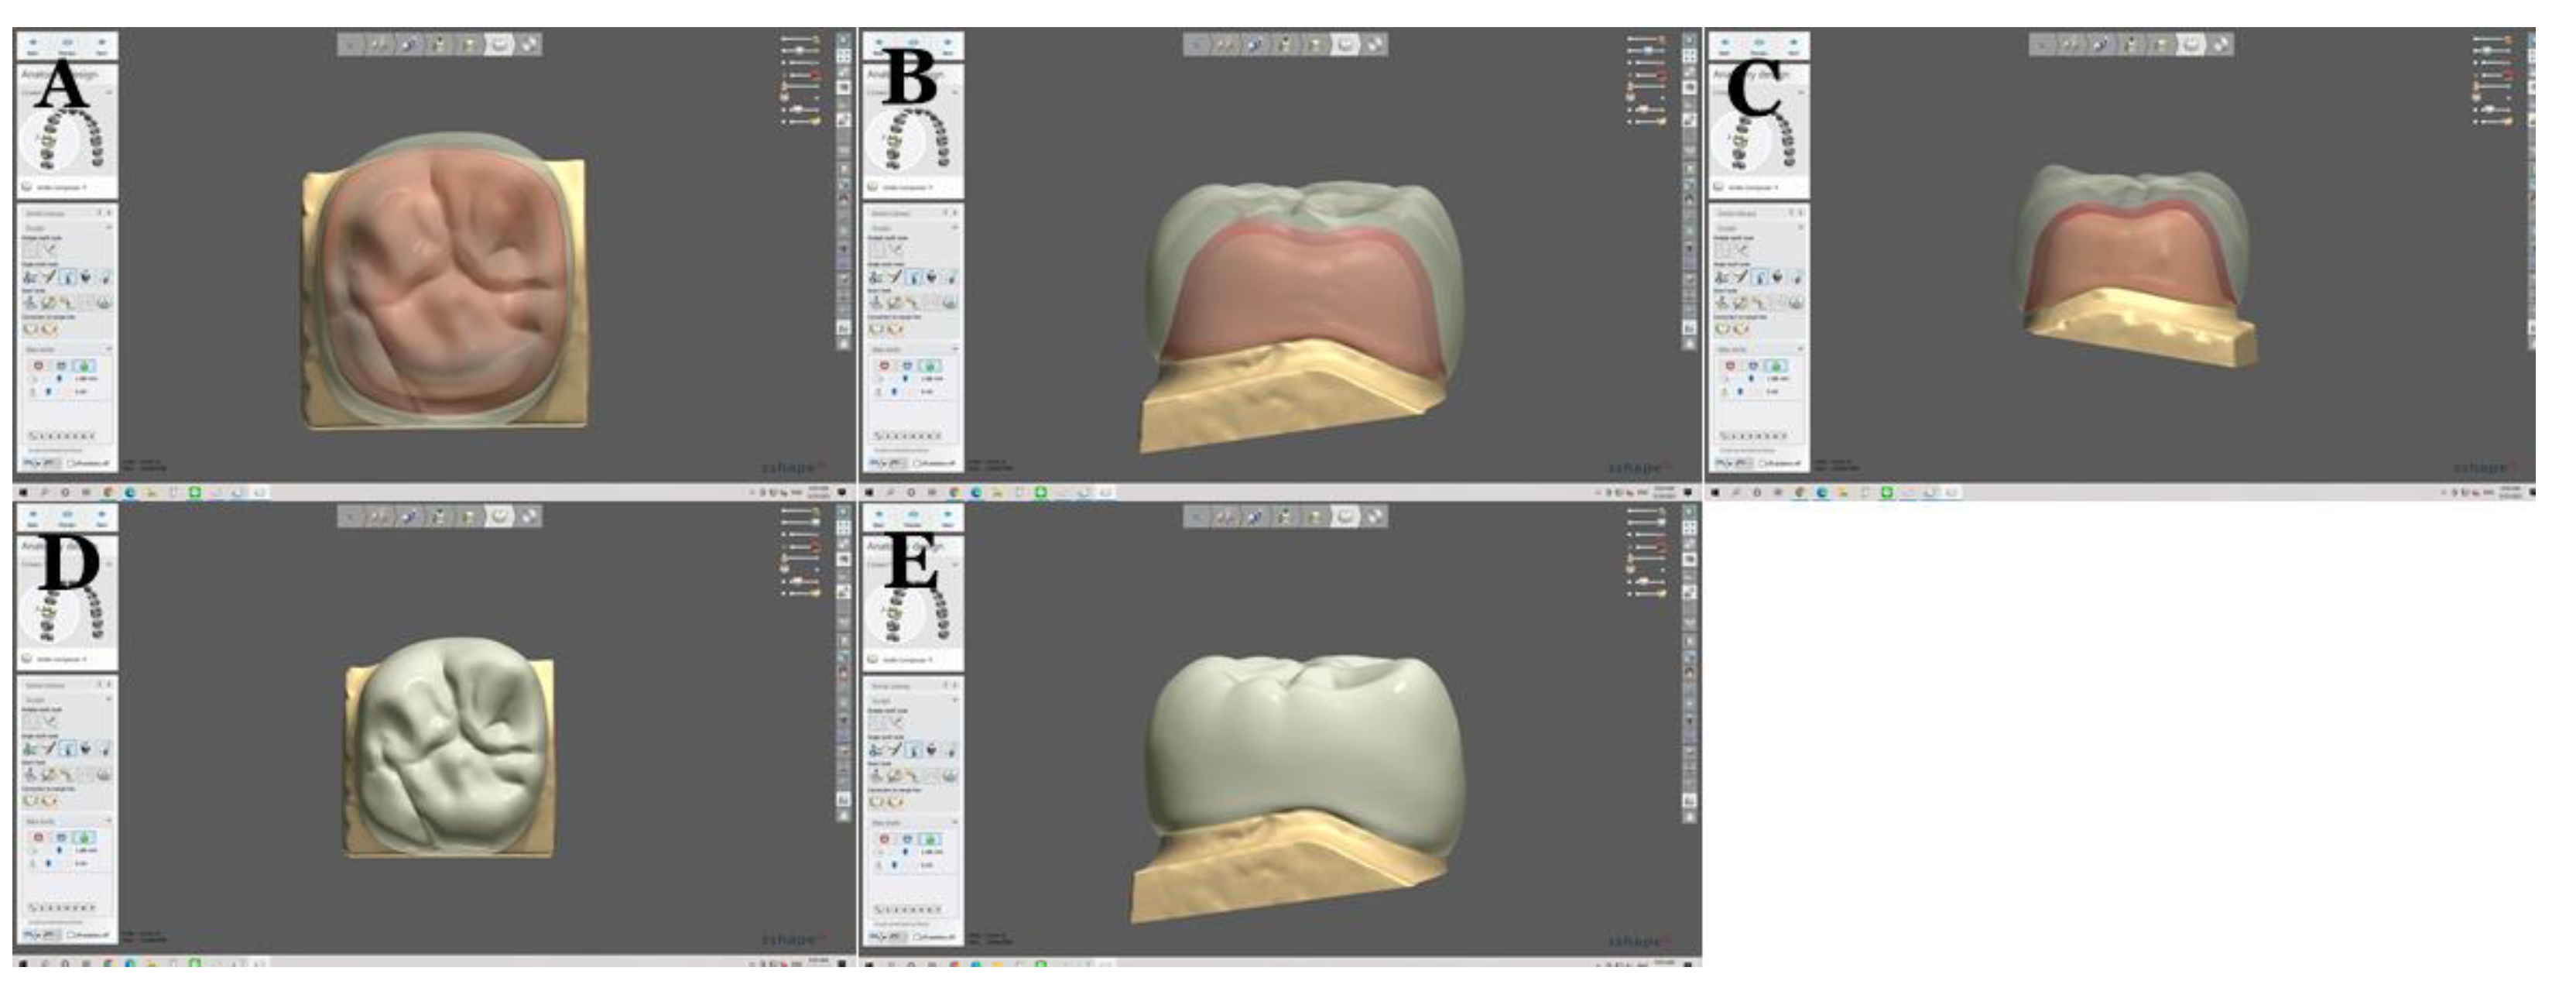In panel A, click the green taskbar application icon
The width and height of the screenshot is (2576, 998).
pyautogui.click(x=194, y=492)
